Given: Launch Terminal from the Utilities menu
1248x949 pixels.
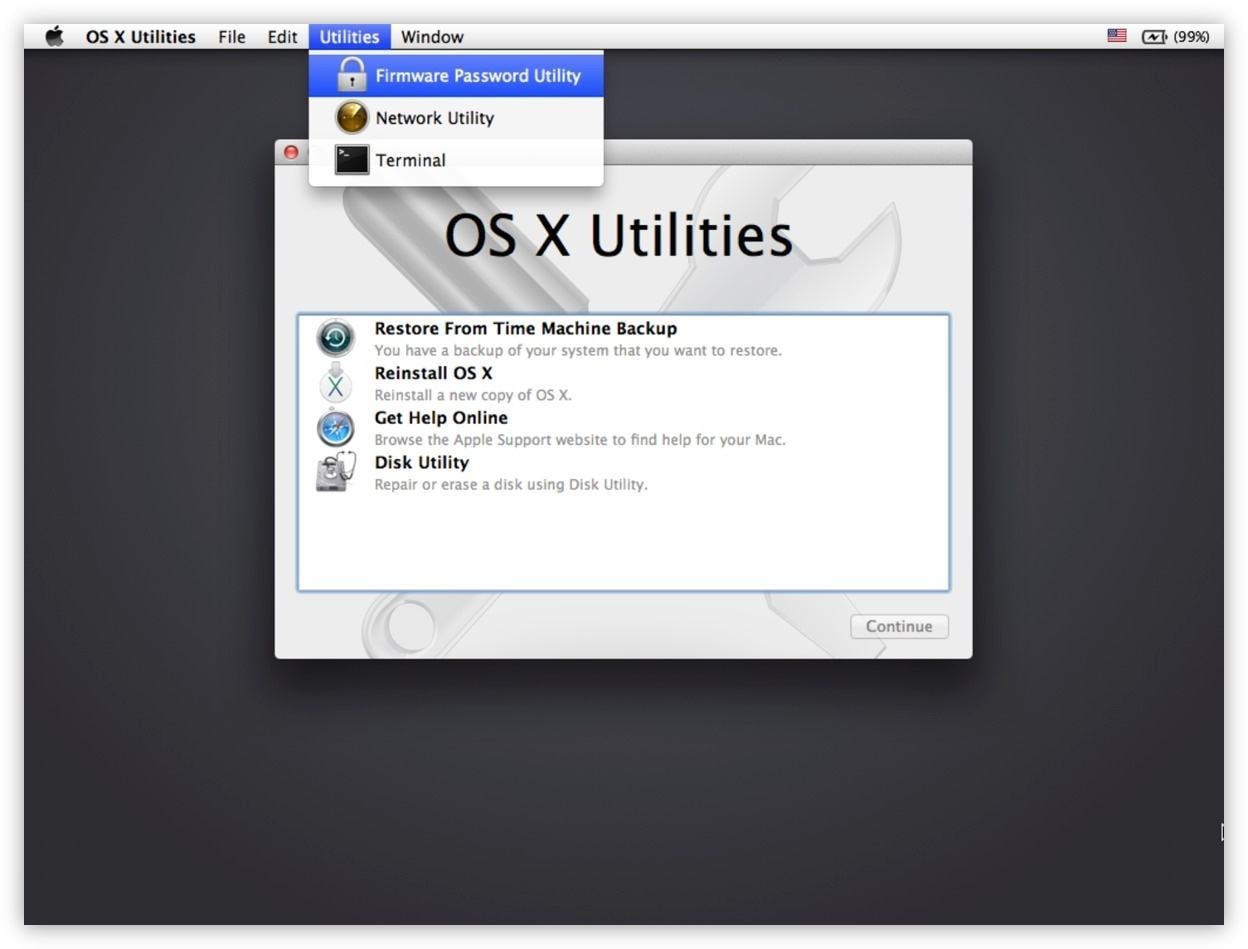Looking at the screenshot, I should pos(456,160).
